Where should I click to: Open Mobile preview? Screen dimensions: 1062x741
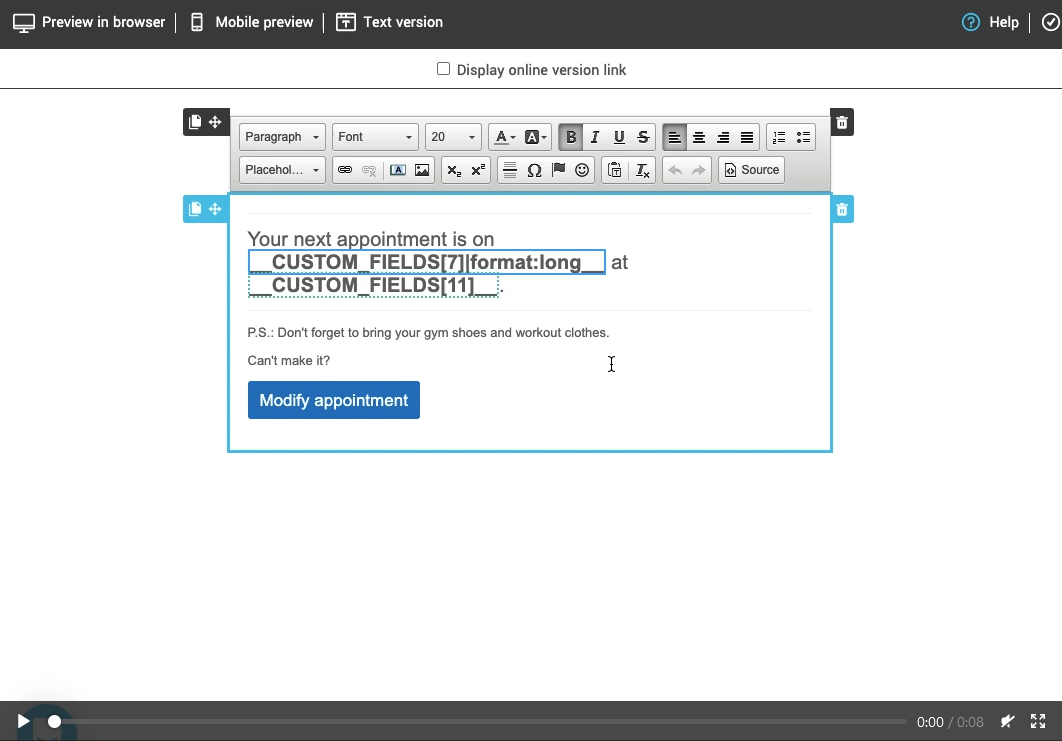[x=251, y=22]
